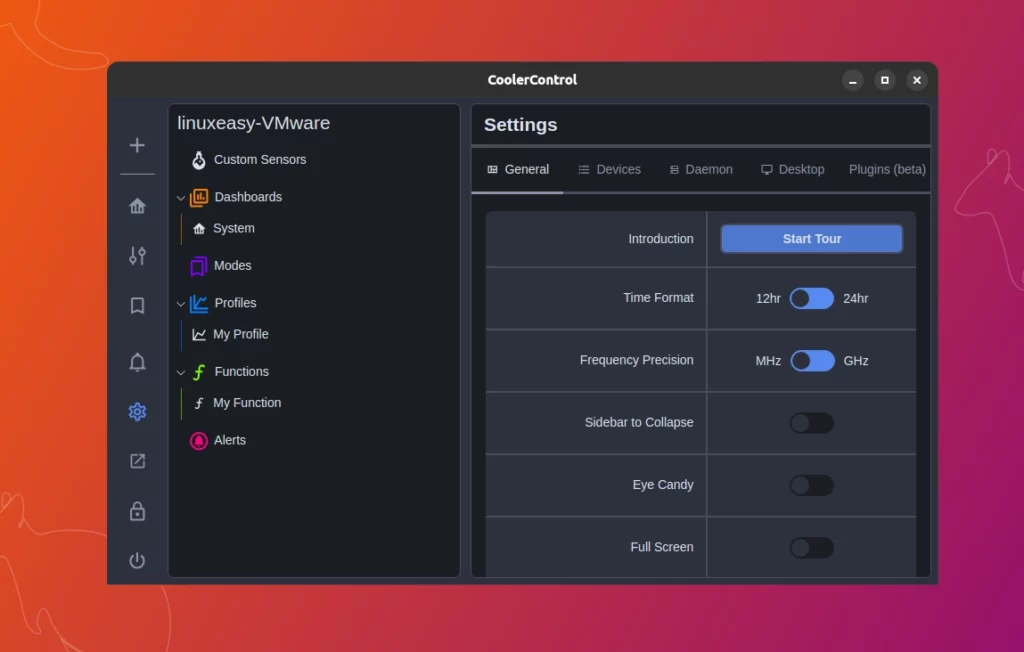Collapse the Profiles section
Image resolution: width=1024 pixels, height=652 pixels.
click(x=181, y=302)
